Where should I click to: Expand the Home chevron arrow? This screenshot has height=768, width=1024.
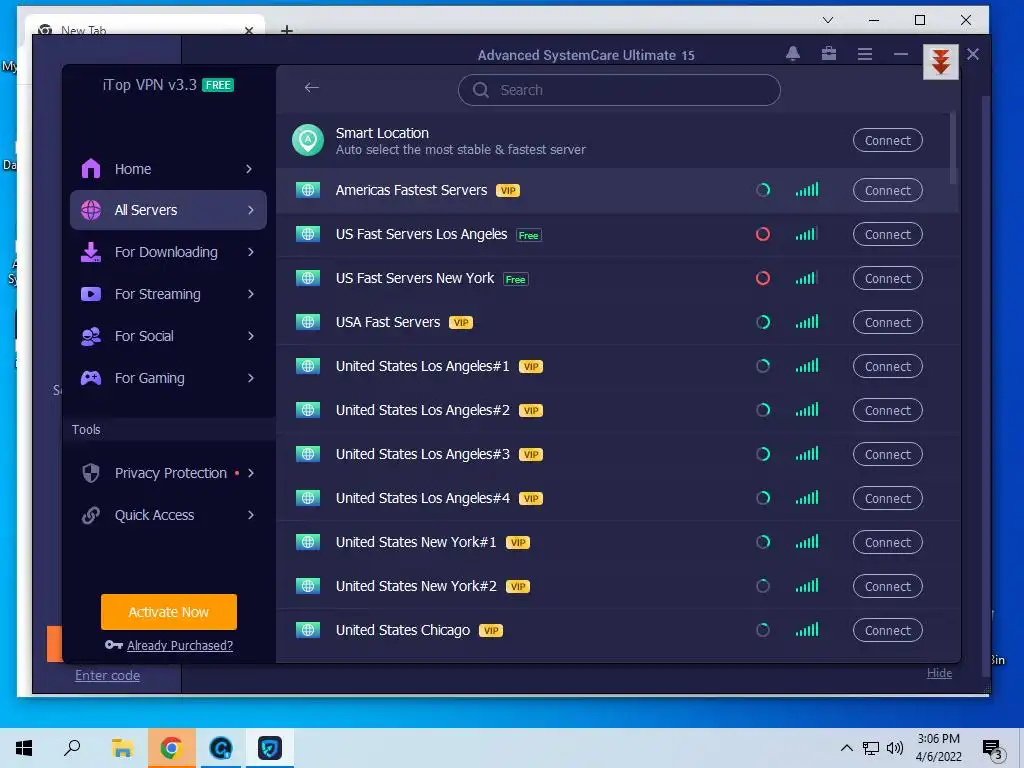click(x=249, y=169)
